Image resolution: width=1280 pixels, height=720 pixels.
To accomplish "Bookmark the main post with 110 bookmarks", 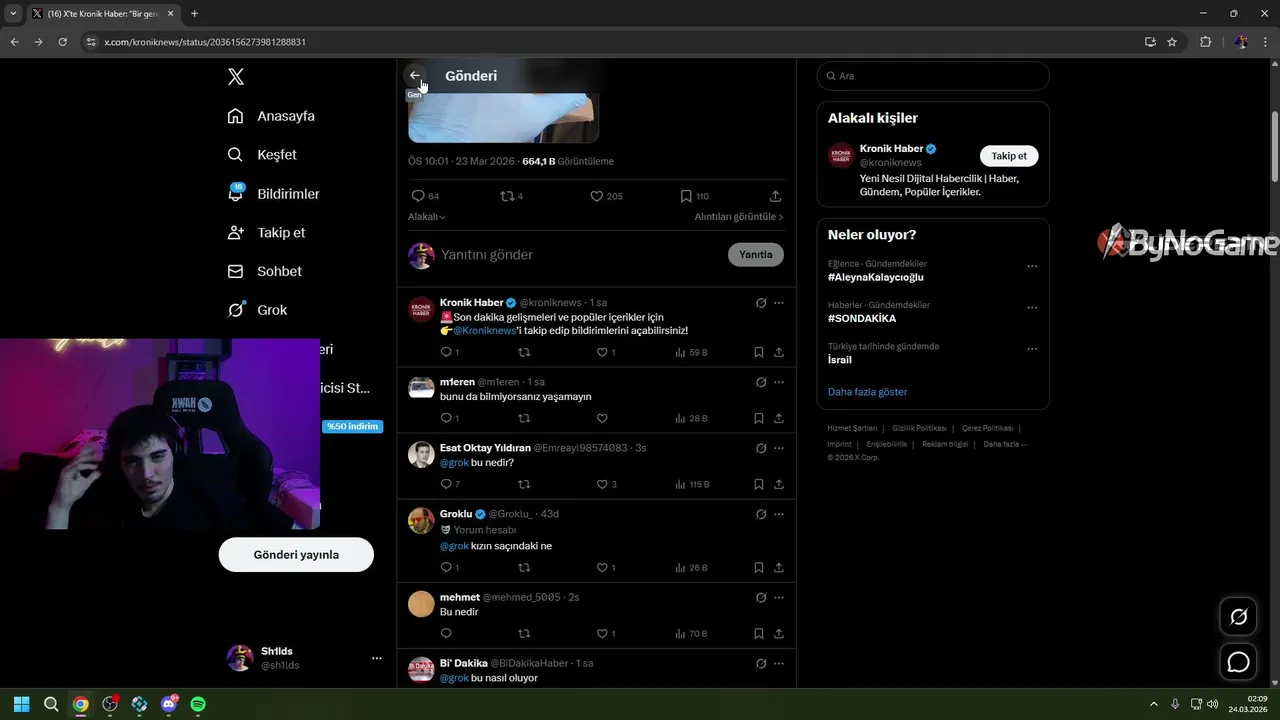I will pos(686,196).
